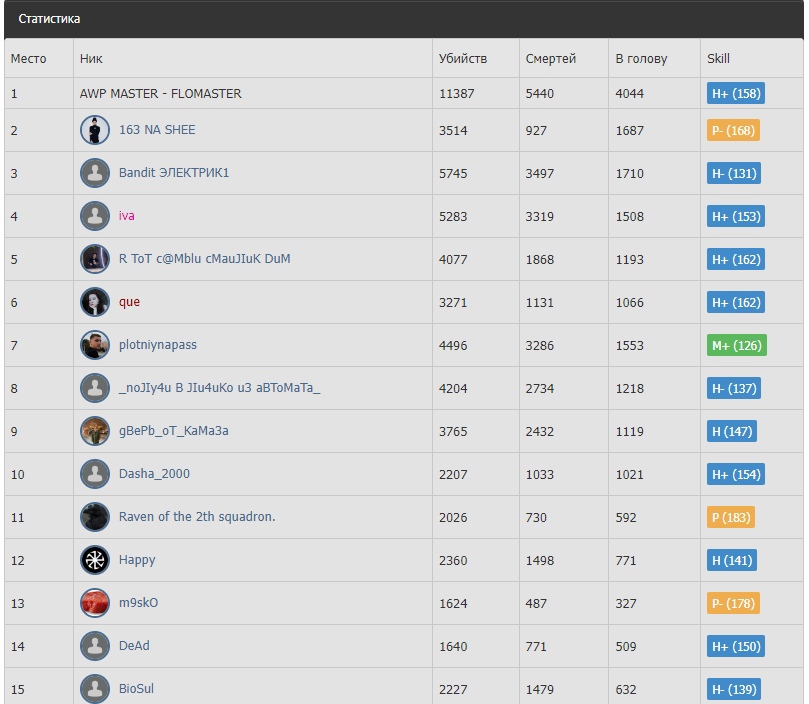This screenshot has width=809, height=704.
Task: Click the Смертей column header
Action: 551,59
